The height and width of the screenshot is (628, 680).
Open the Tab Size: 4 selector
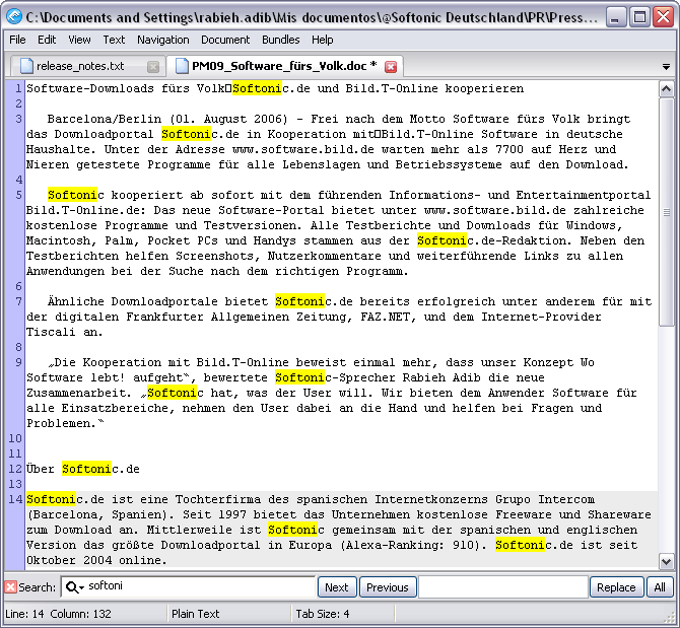coord(322,614)
